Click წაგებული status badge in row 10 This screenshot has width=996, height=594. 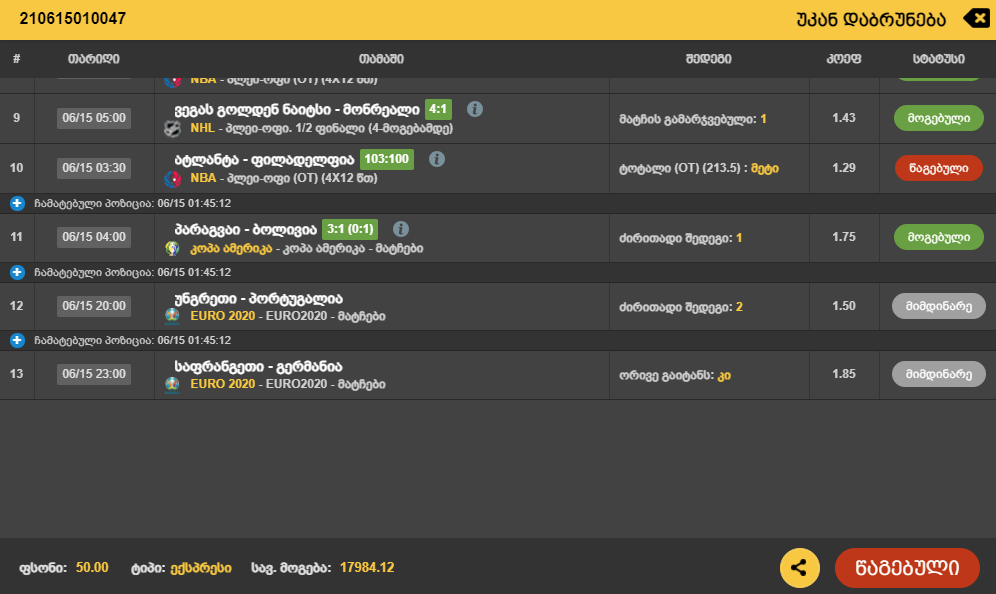(938, 168)
